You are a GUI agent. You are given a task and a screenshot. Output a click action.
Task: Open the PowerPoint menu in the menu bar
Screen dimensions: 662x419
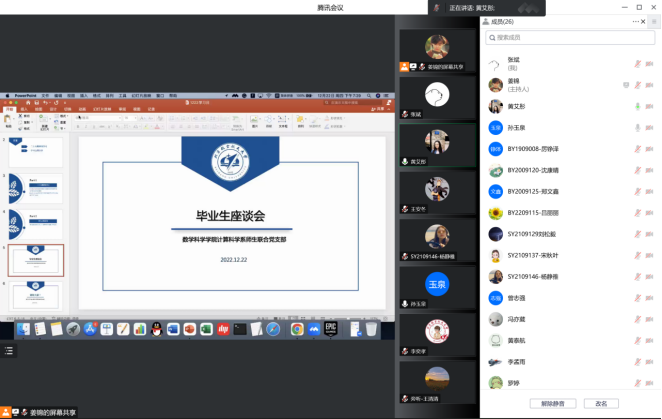click(x=25, y=95)
